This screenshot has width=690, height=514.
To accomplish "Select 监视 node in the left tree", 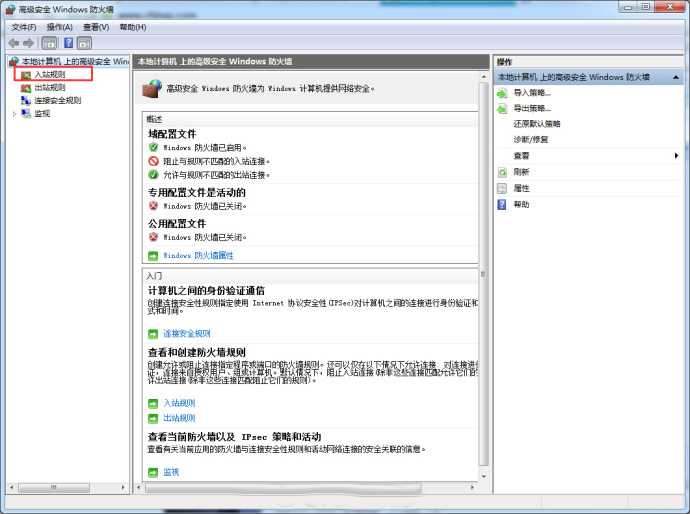I will 42,114.
